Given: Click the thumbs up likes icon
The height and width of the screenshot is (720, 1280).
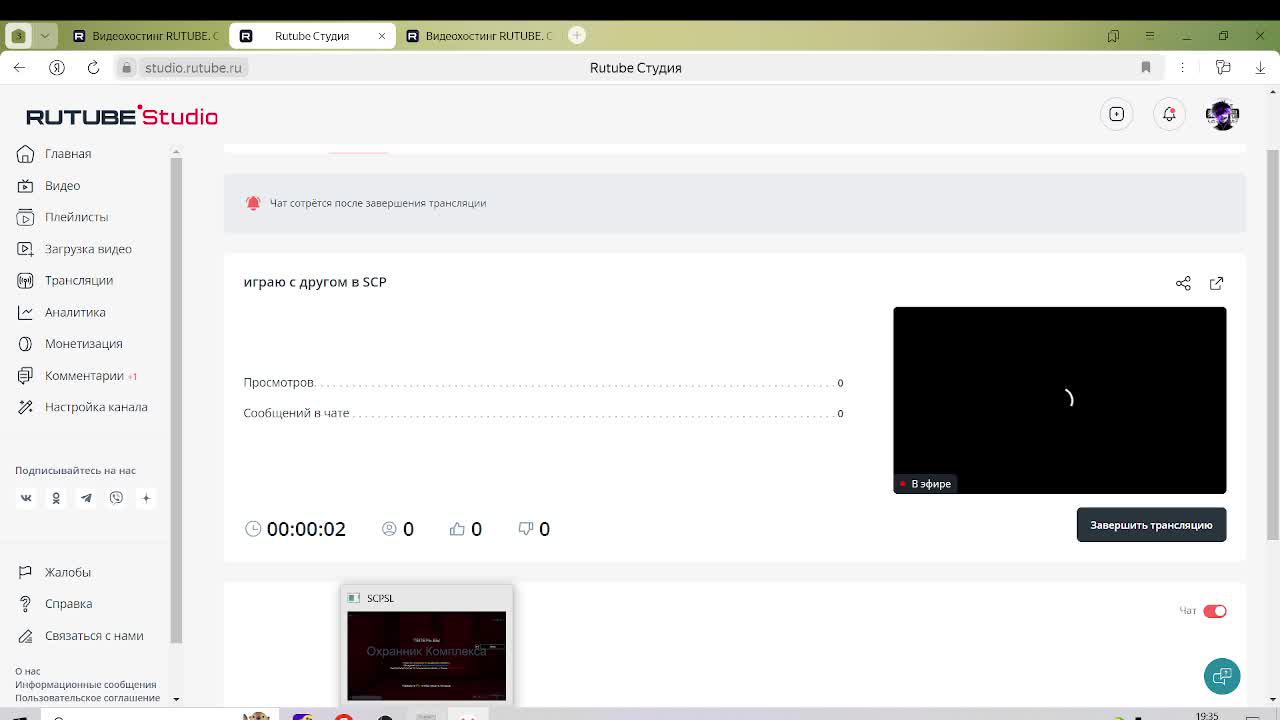Looking at the screenshot, I should coord(457,529).
